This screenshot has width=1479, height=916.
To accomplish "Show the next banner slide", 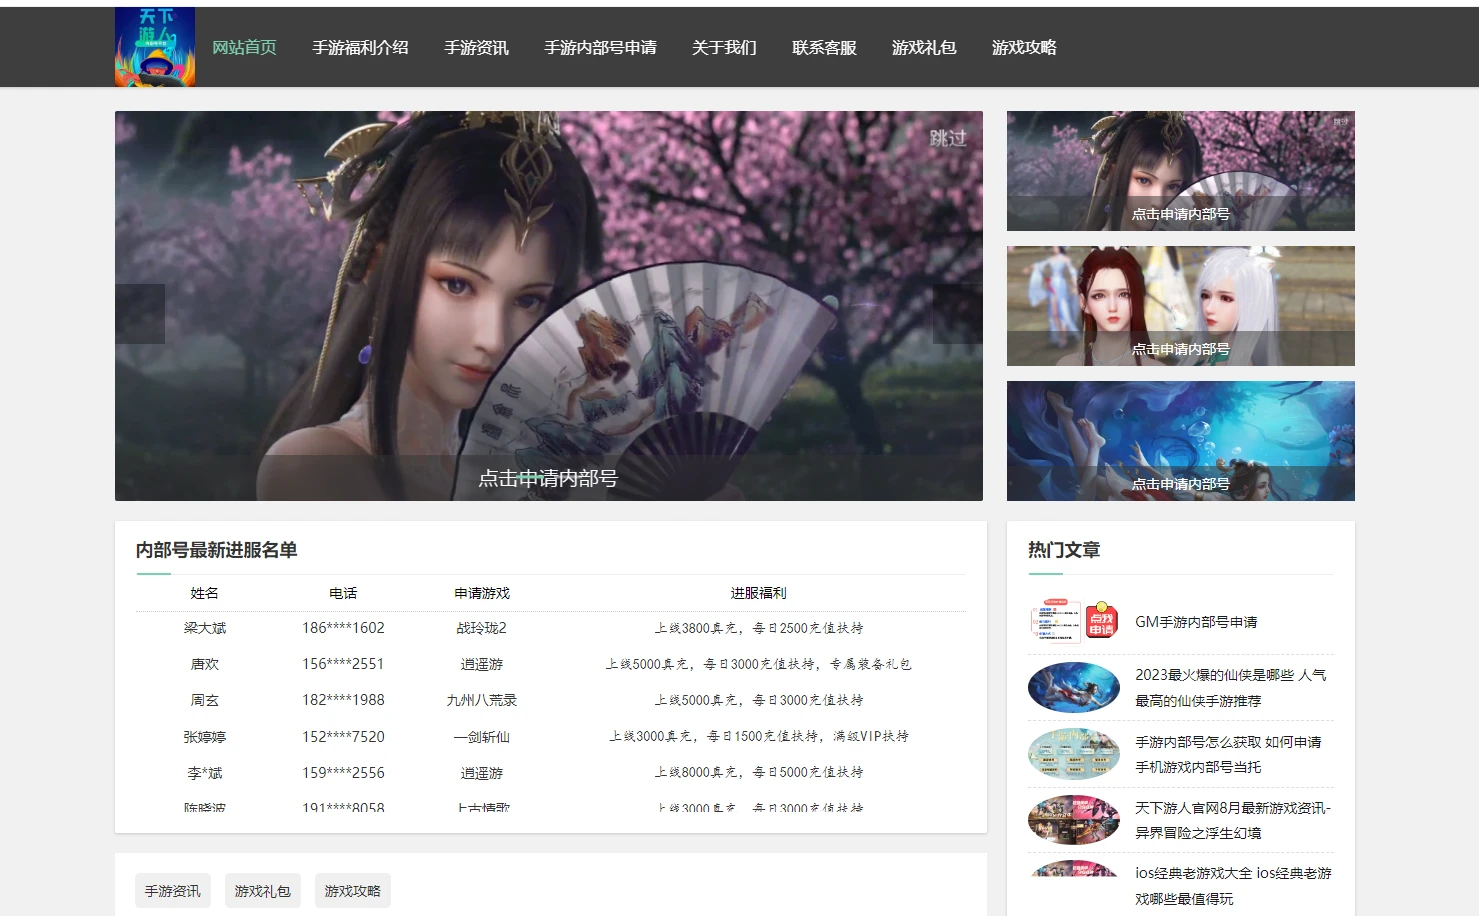I will click(958, 314).
